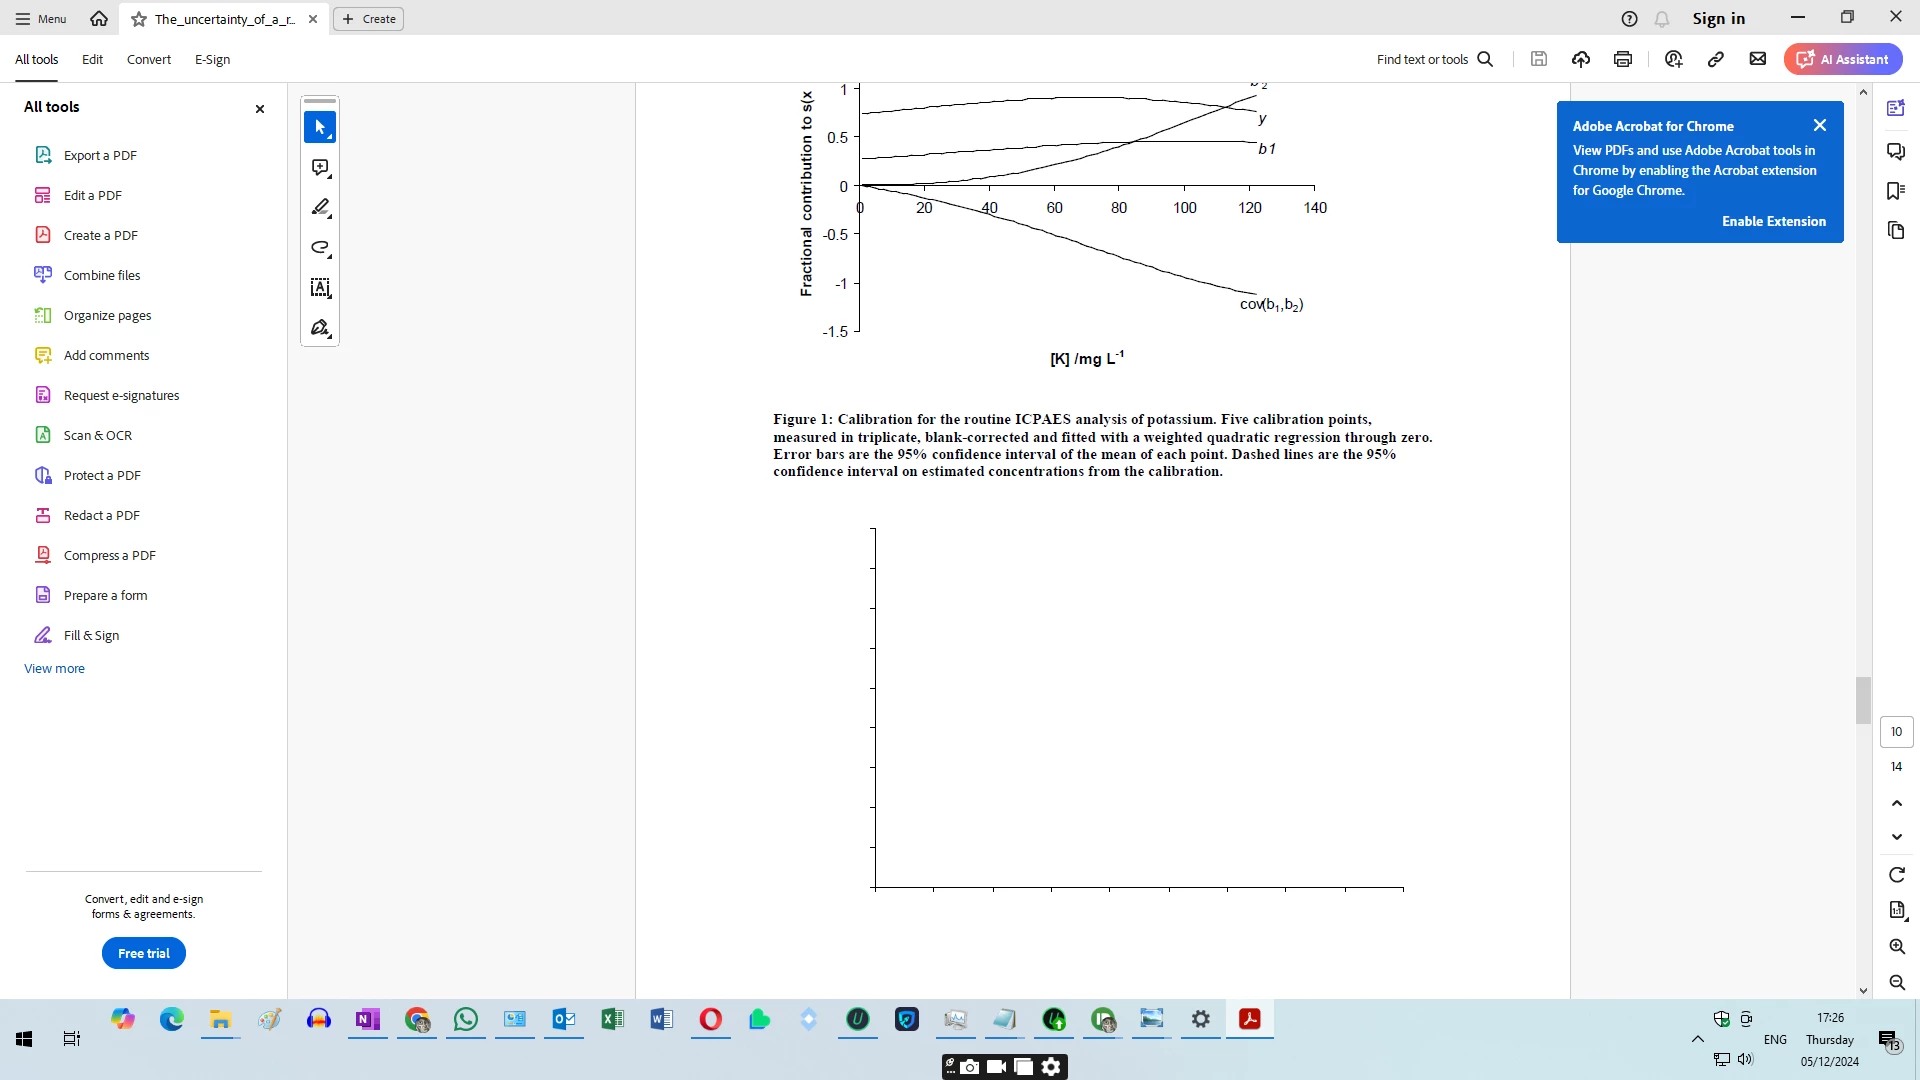
Task: Switch to the E-Sign tab
Action: (212, 59)
